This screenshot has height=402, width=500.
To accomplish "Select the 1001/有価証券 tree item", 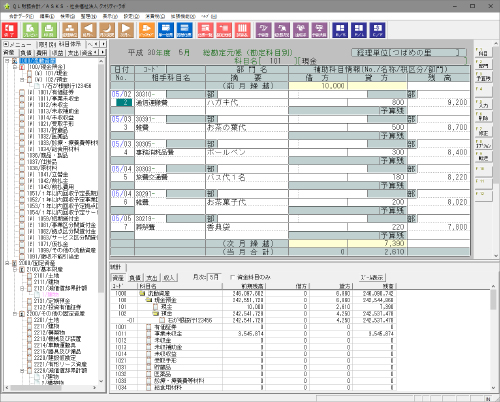I will pyautogui.click(x=51, y=92).
